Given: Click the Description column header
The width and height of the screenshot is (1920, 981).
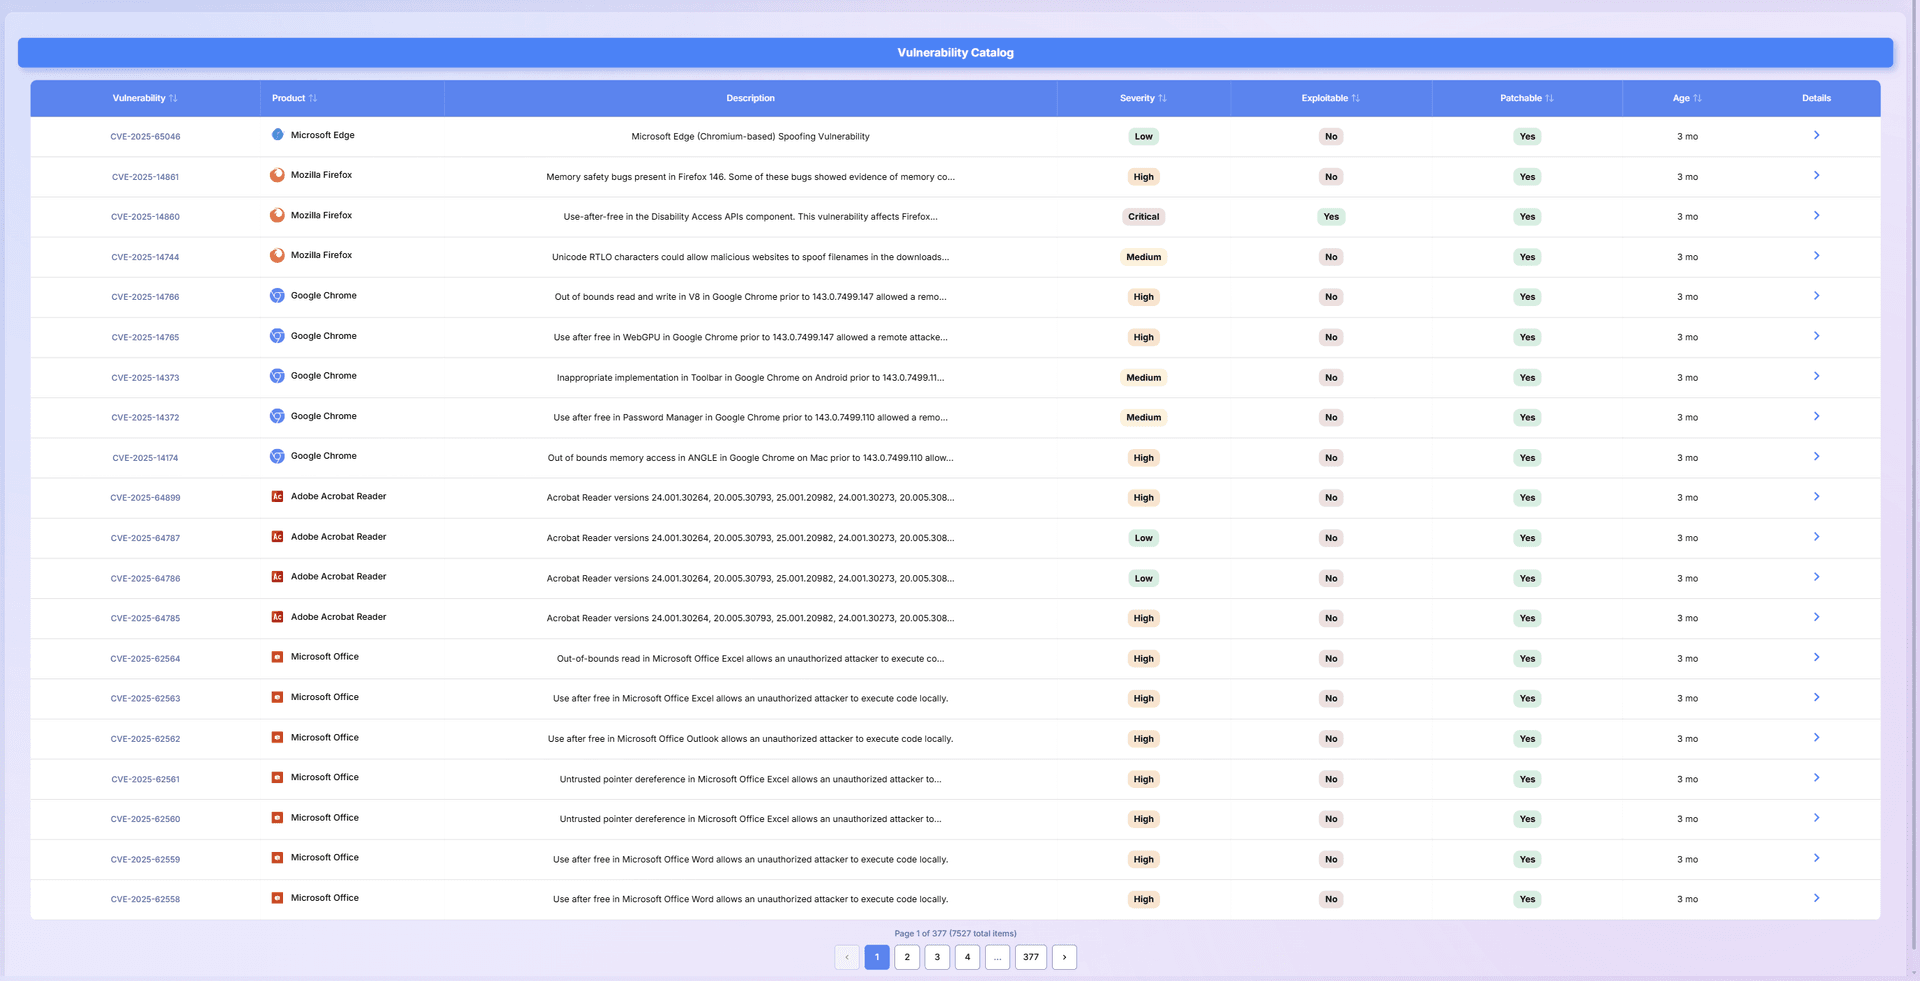Looking at the screenshot, I should [x=750, y=98].
